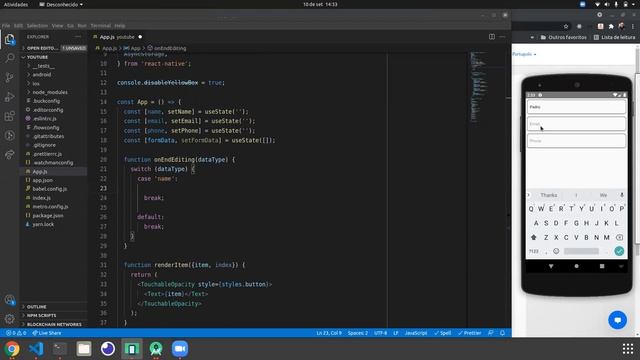Open the Source Control view
Screen dimensions: 640x360
point(9,77)
